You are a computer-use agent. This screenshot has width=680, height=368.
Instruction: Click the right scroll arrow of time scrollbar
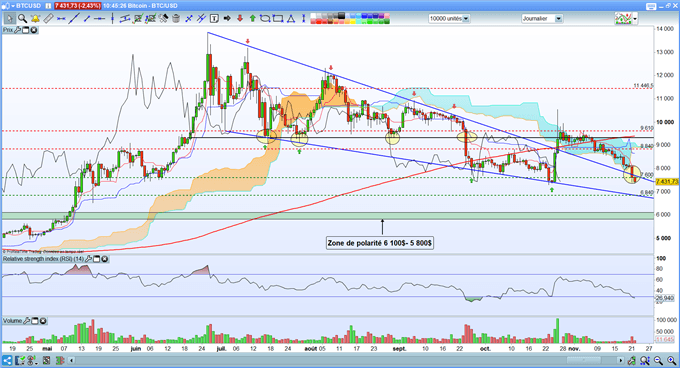pos(621,360)
